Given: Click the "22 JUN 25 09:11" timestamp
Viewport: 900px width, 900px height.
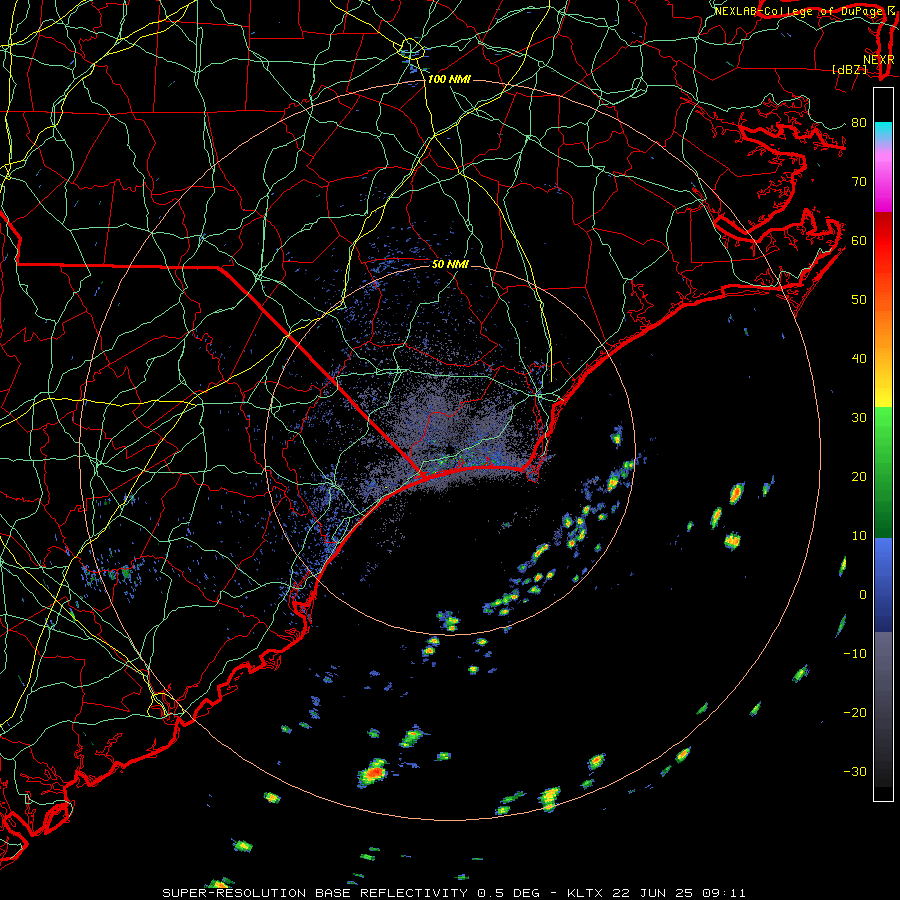Looking at the screenshot, I should (677, 893).
